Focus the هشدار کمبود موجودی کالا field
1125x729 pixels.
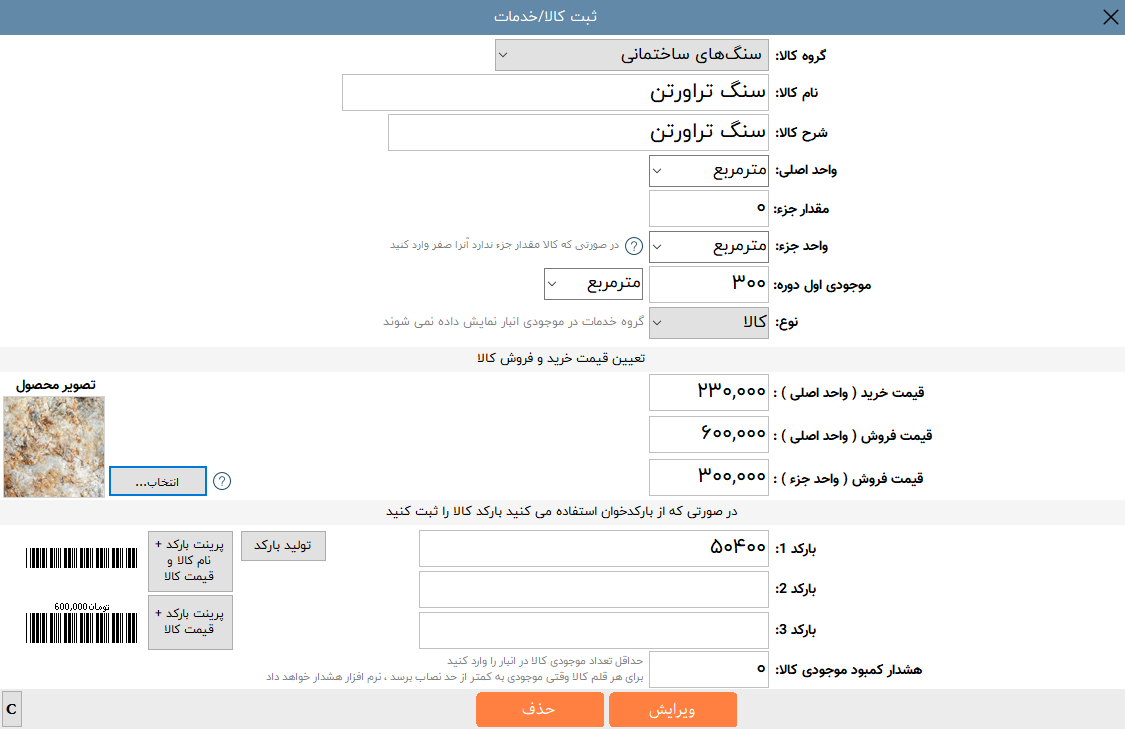pos(709,669)
